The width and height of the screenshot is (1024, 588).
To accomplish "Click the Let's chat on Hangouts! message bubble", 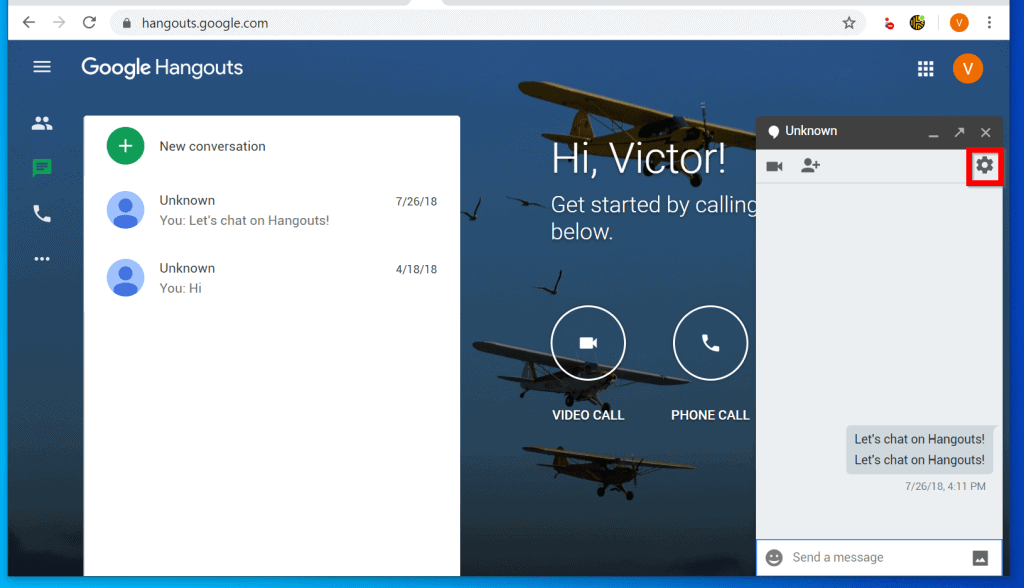I will (x=920, y=449).
